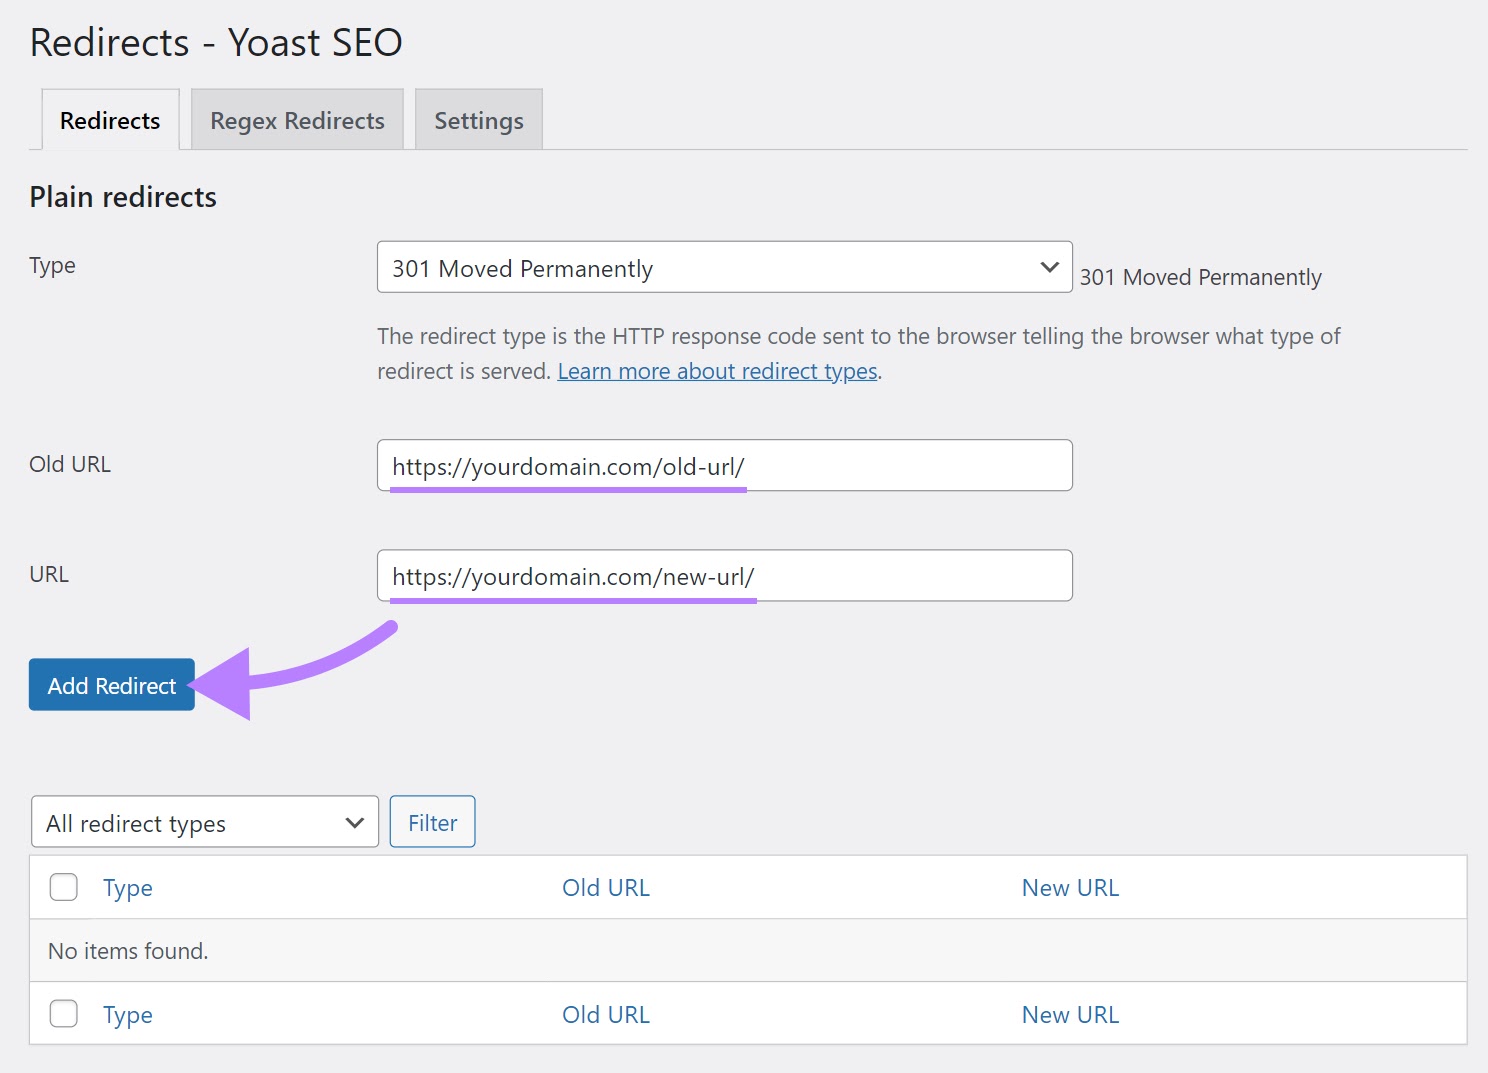The width and height of the screenshot is (1488, 1073).
Task: Click the footer New URL column header
Action: [x=1069, y=1013]
